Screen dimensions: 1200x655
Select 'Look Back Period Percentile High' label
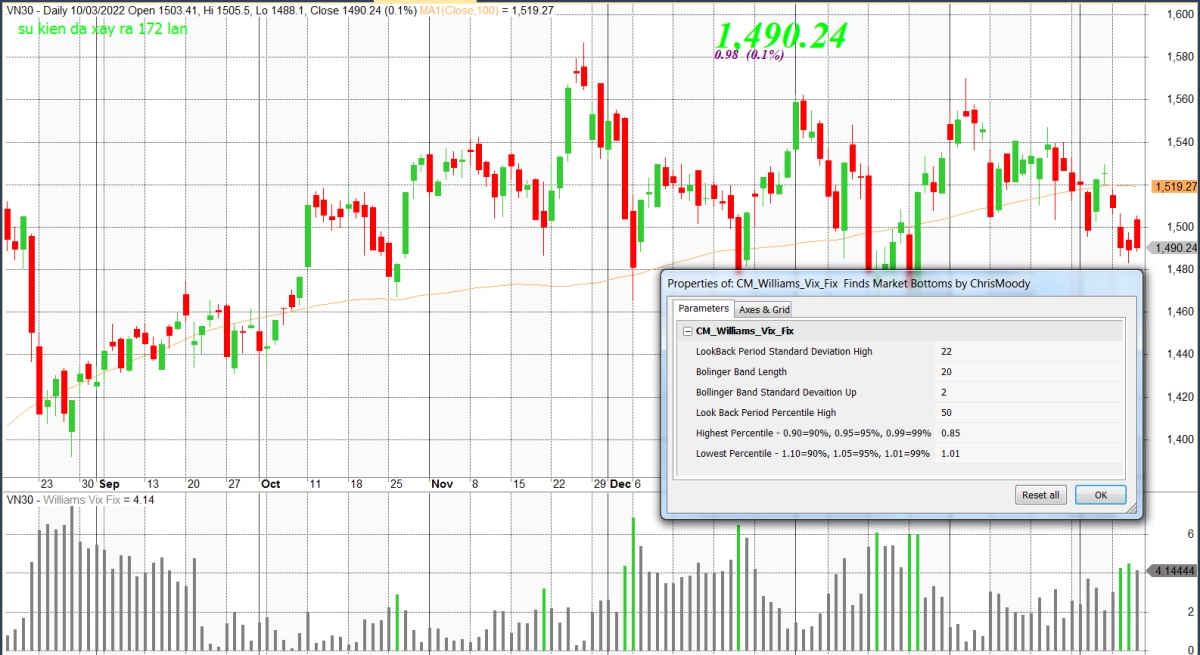point(766,413)
